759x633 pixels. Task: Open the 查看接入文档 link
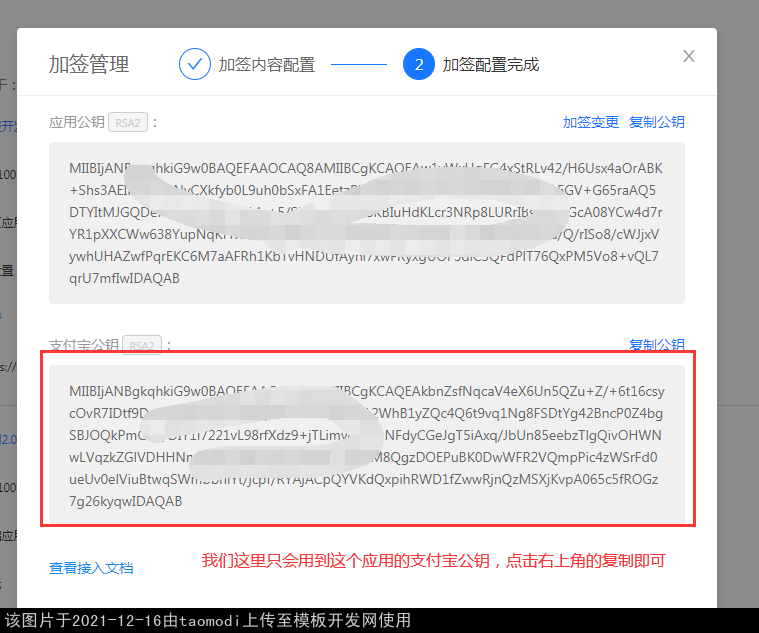pyautogui.click(x=91, y=568)
